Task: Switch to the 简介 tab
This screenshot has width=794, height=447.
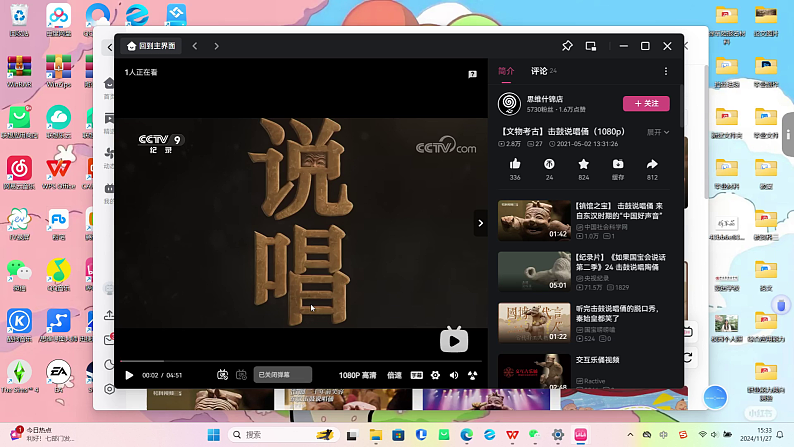Action: click(506, 71)
